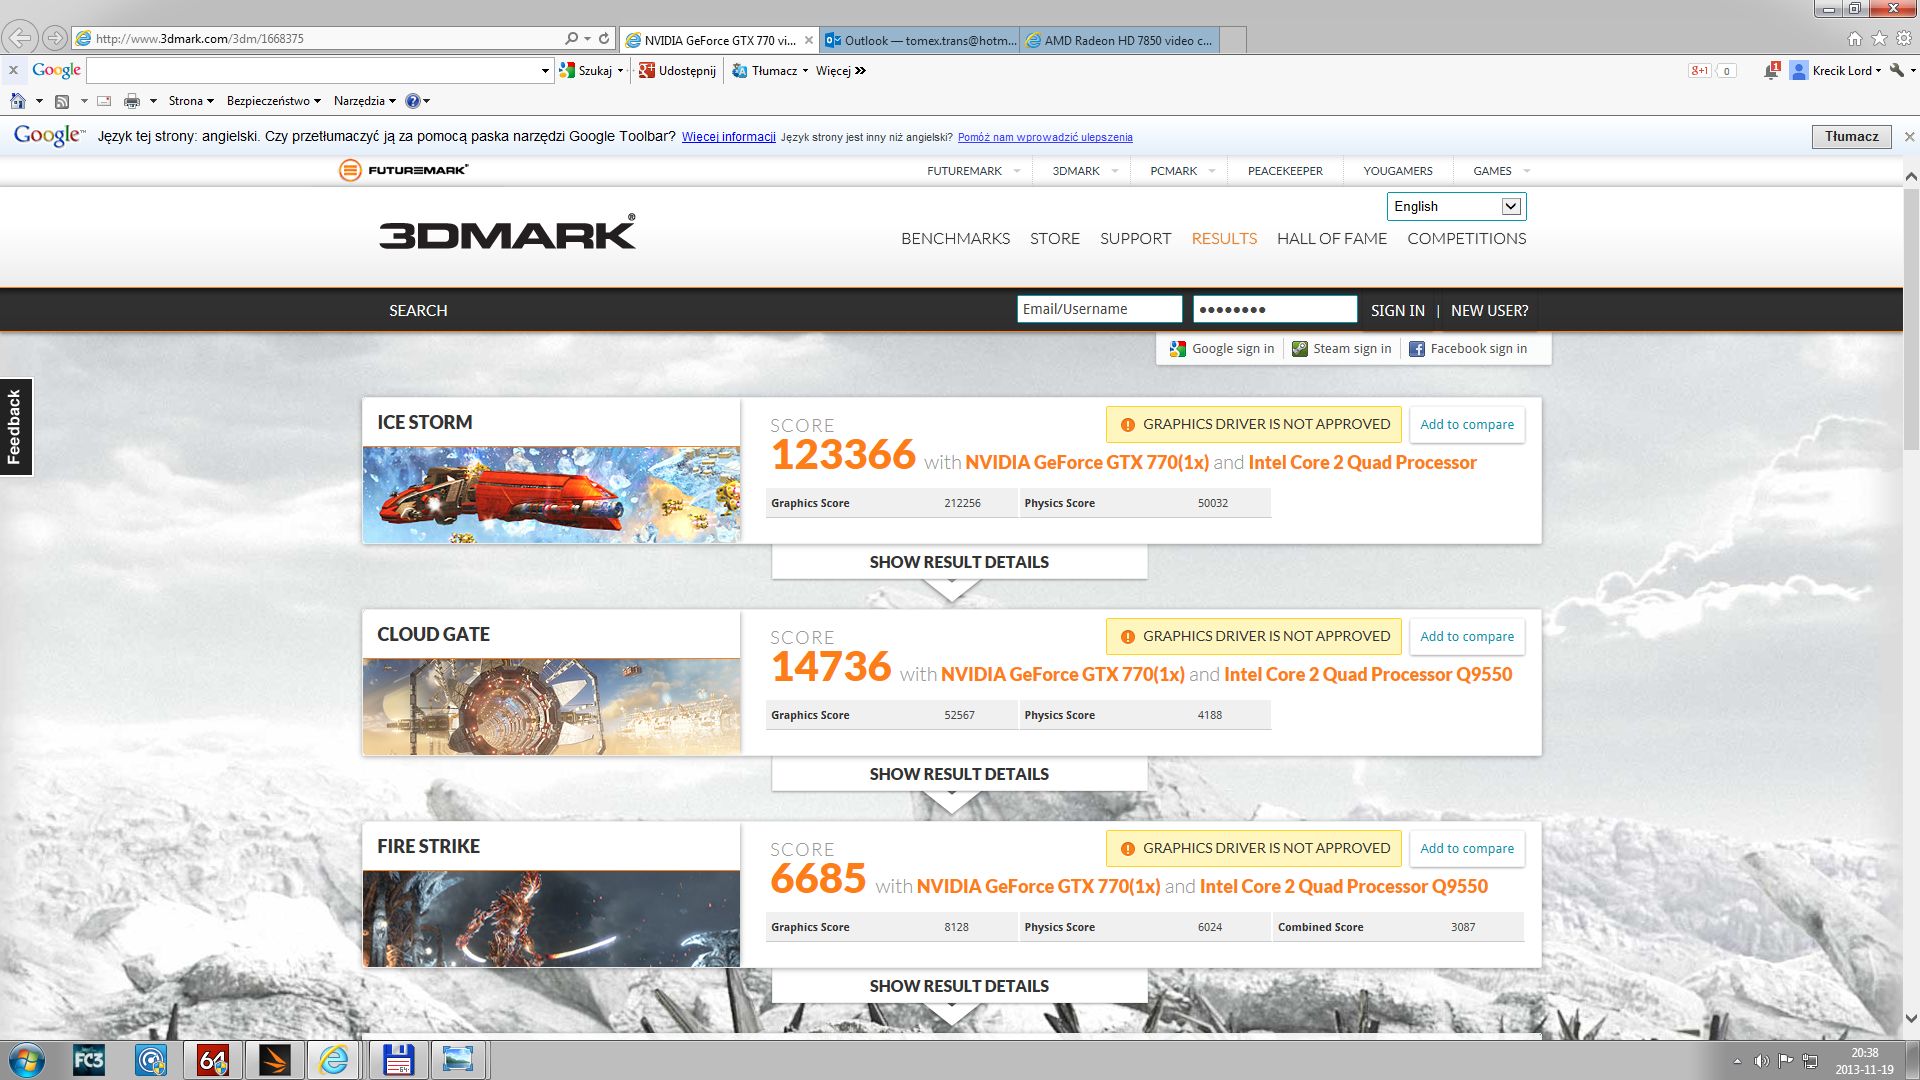This screenshot has height=1080, width=1920.
Task: Click the Feedback side tab
Action: tap(15, 427)
